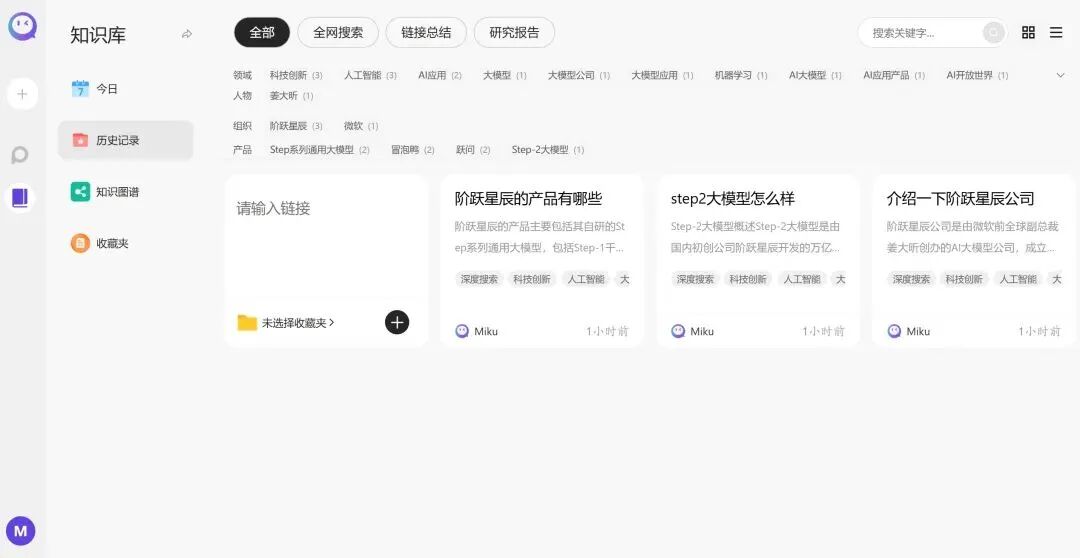1080x558 pixels.
Task: Click the black plus add link button
Action: pyautogui.click(x=397, y=322)
